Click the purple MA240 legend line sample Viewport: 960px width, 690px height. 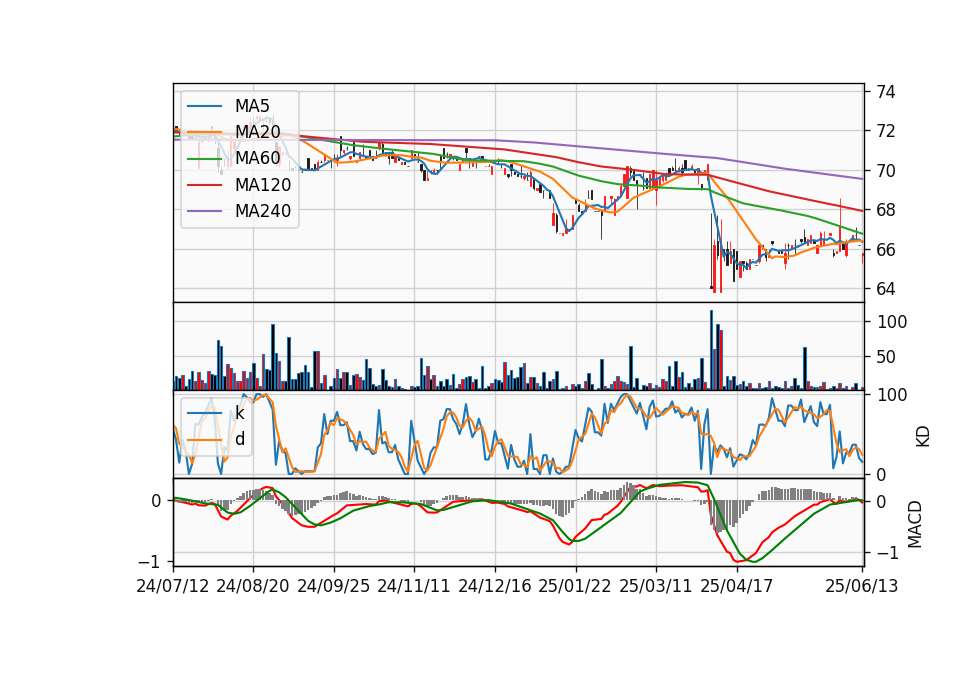coord(204,211)
